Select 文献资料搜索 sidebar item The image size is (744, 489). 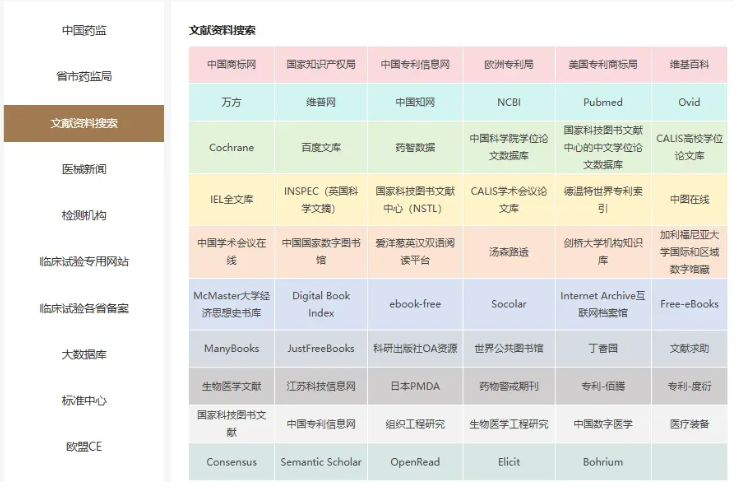[x=85, y=125]
